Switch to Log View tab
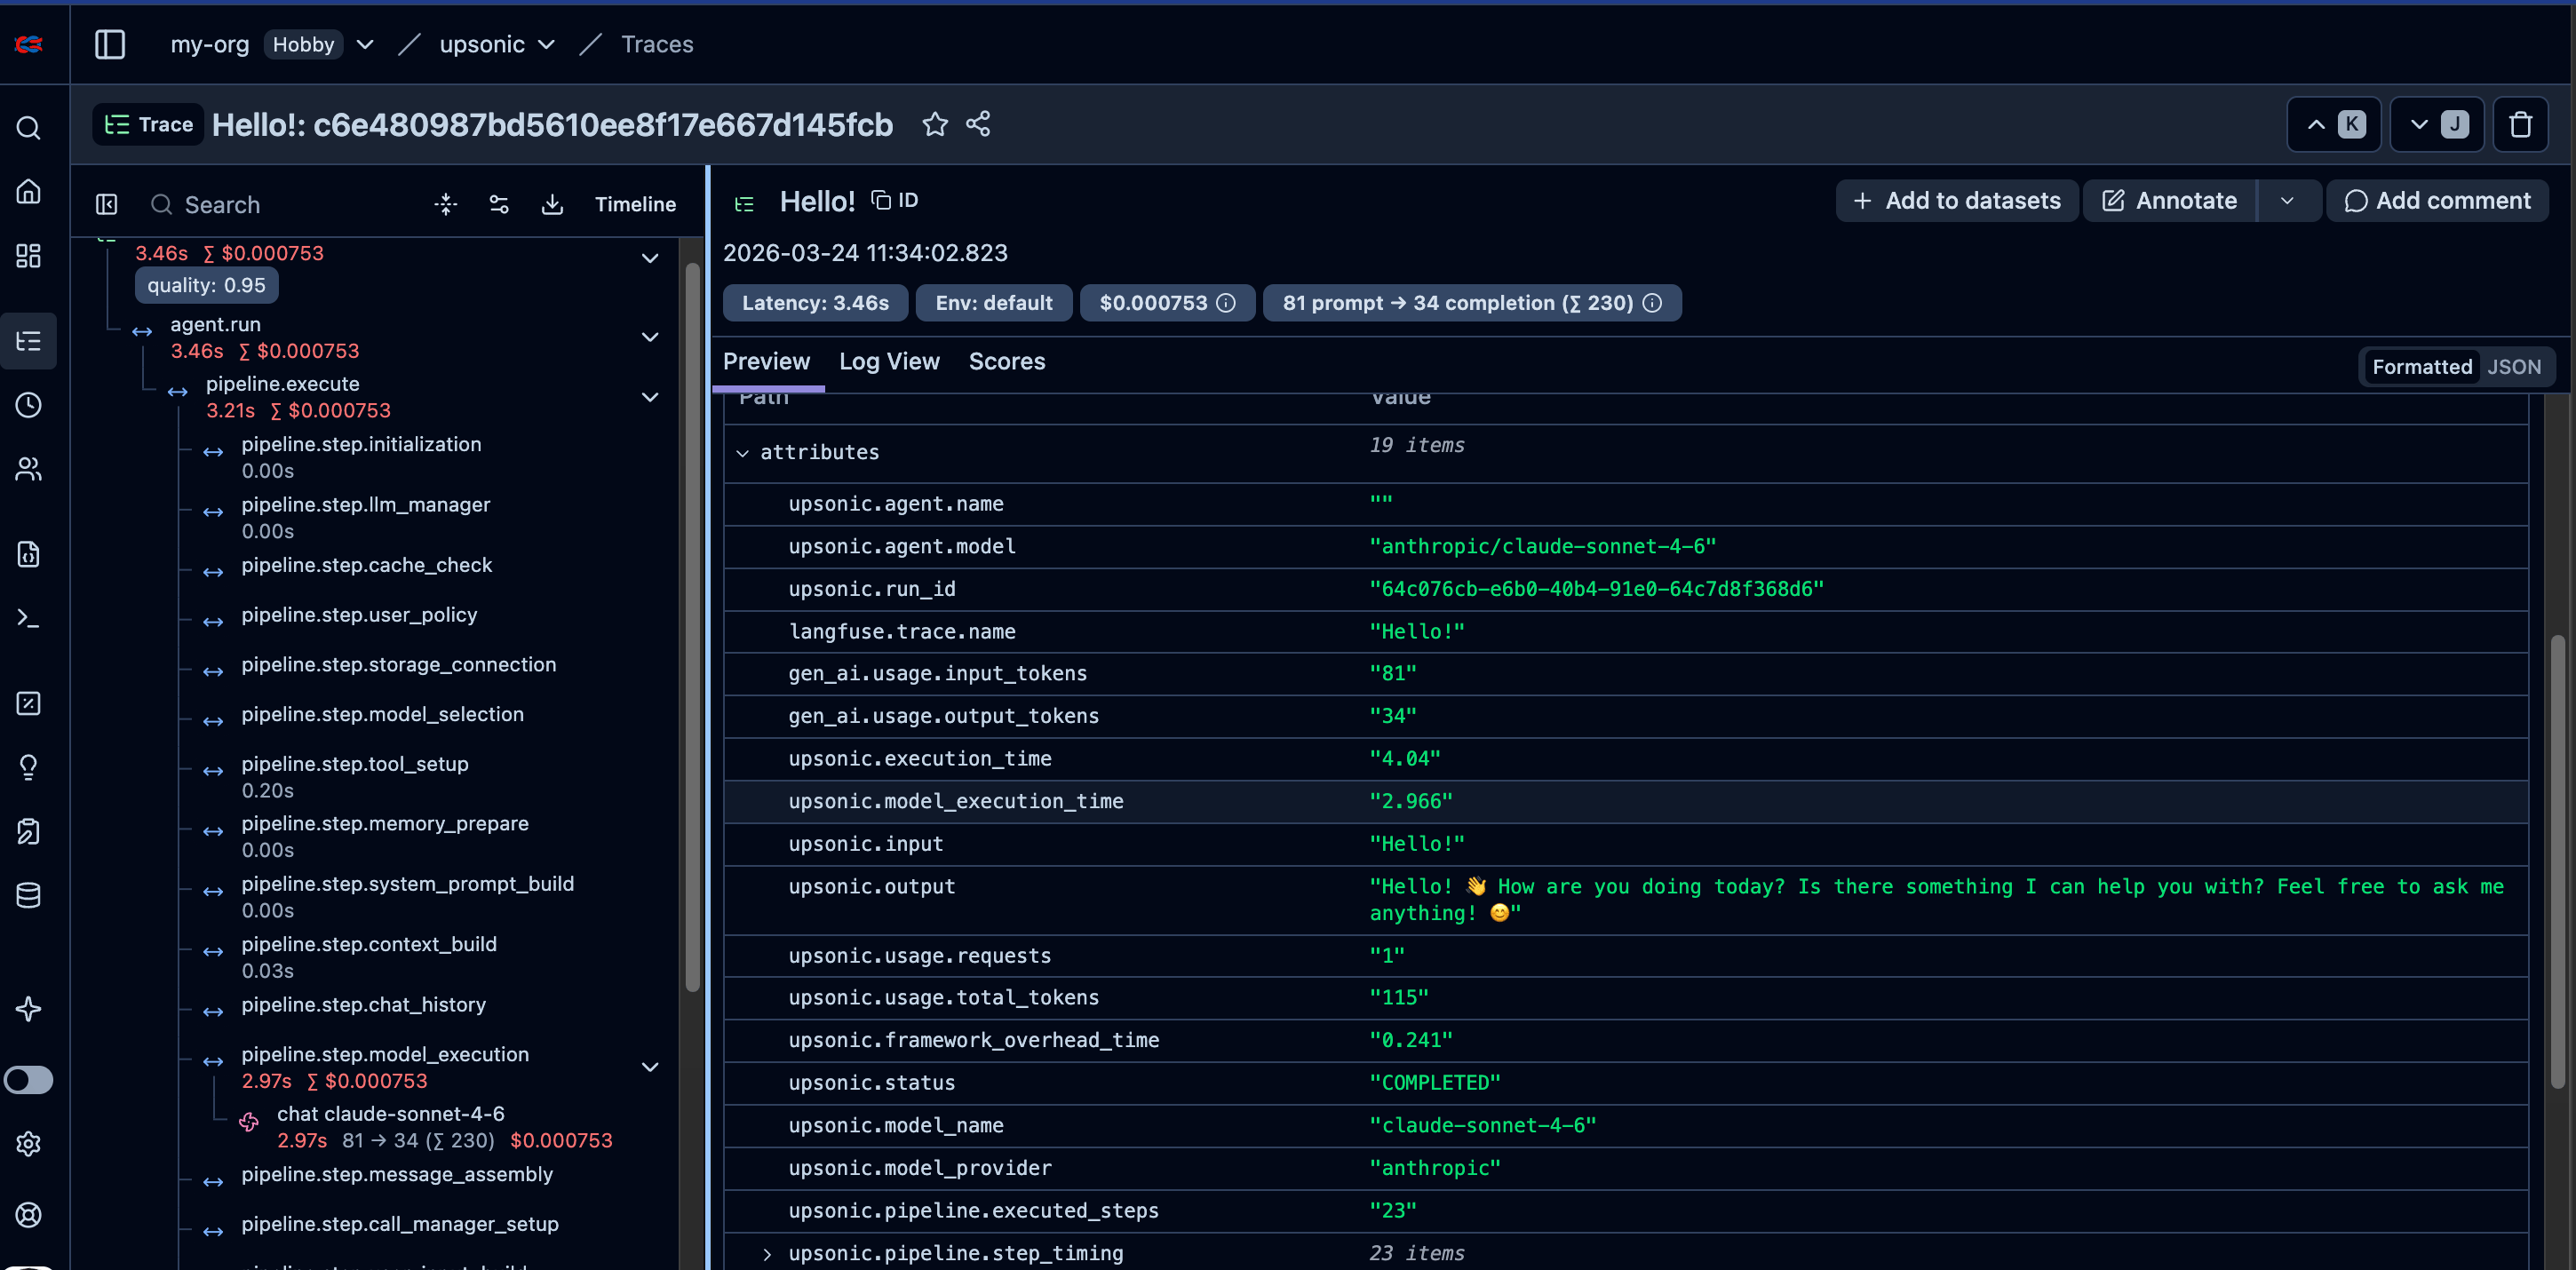 [x=889, y=361]
